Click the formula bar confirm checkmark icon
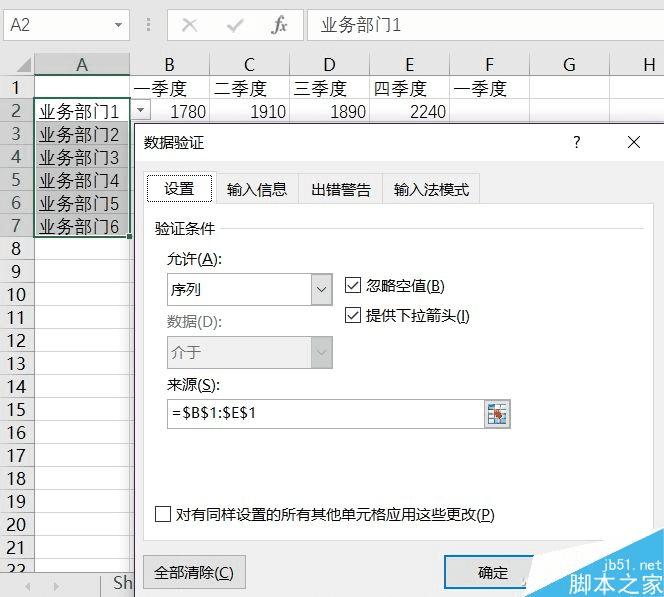 234,25
